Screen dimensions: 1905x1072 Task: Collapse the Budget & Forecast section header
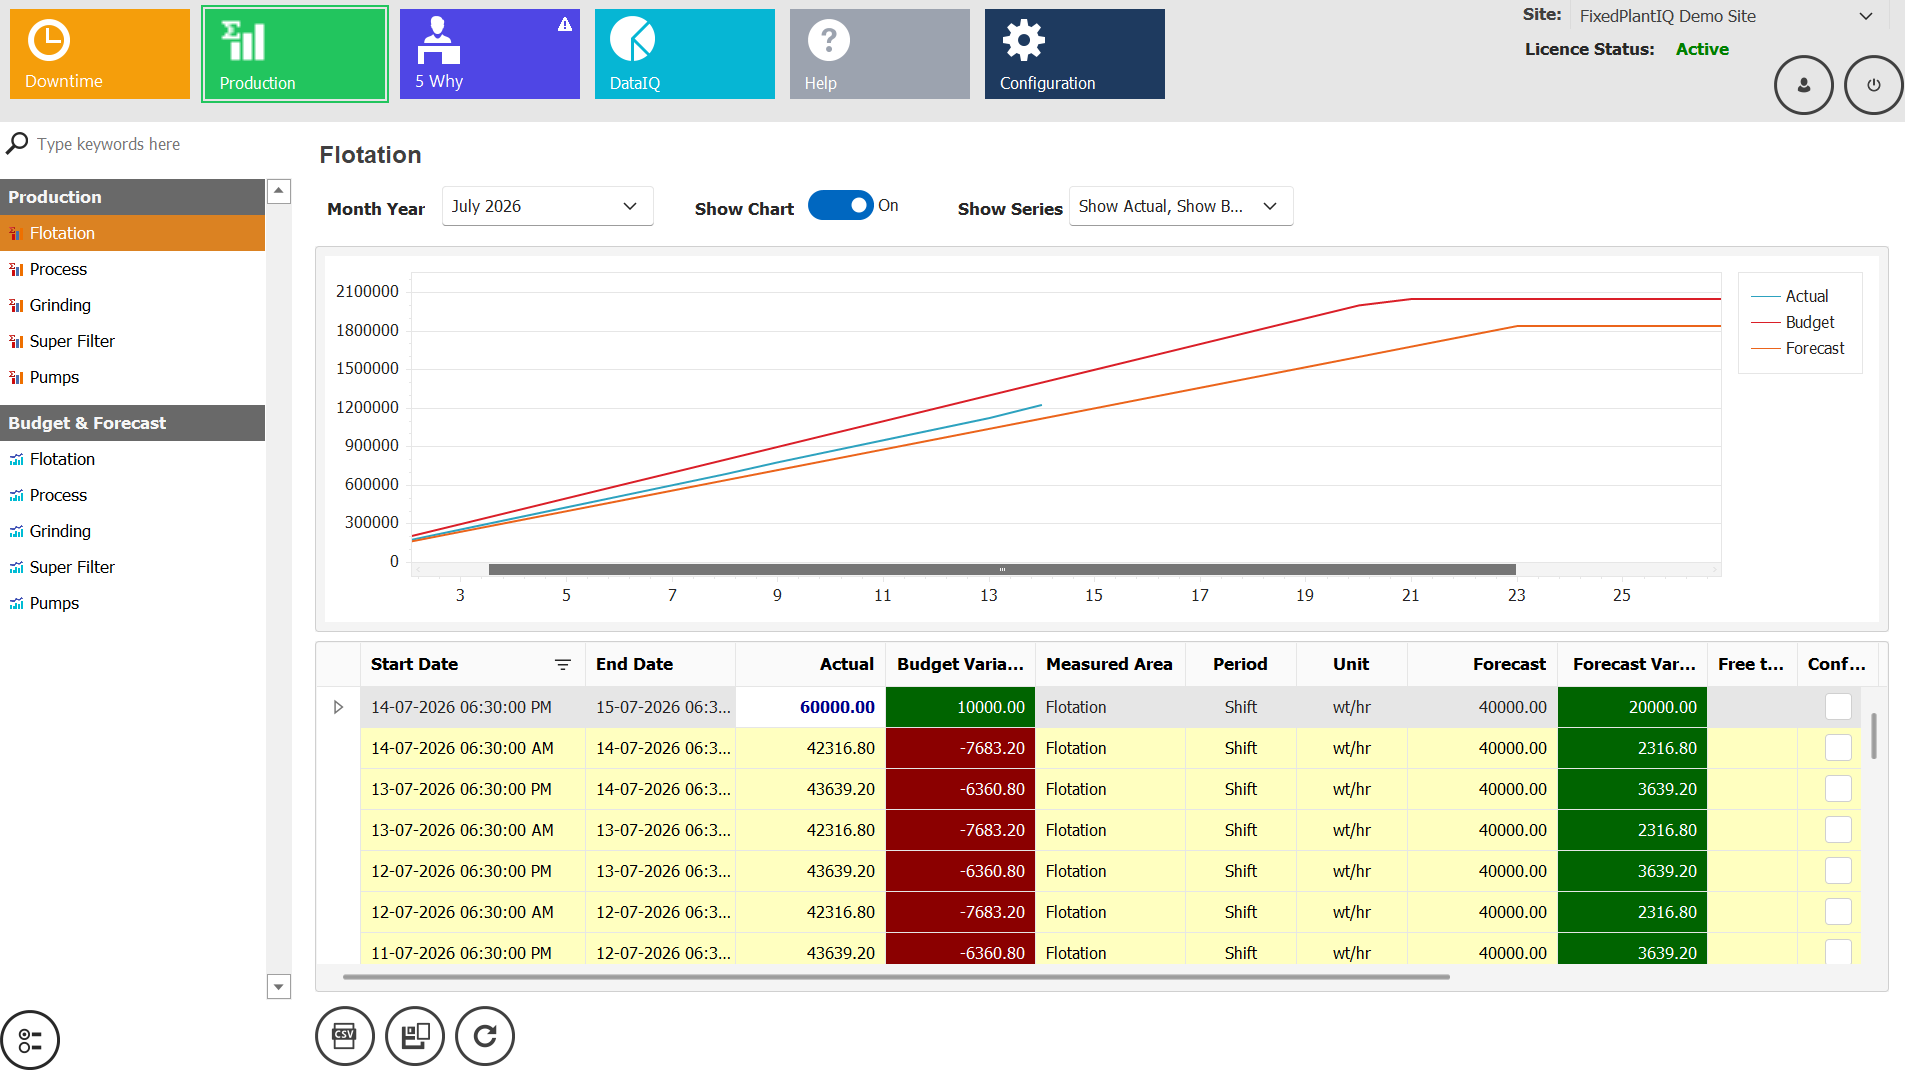[132, 423]
